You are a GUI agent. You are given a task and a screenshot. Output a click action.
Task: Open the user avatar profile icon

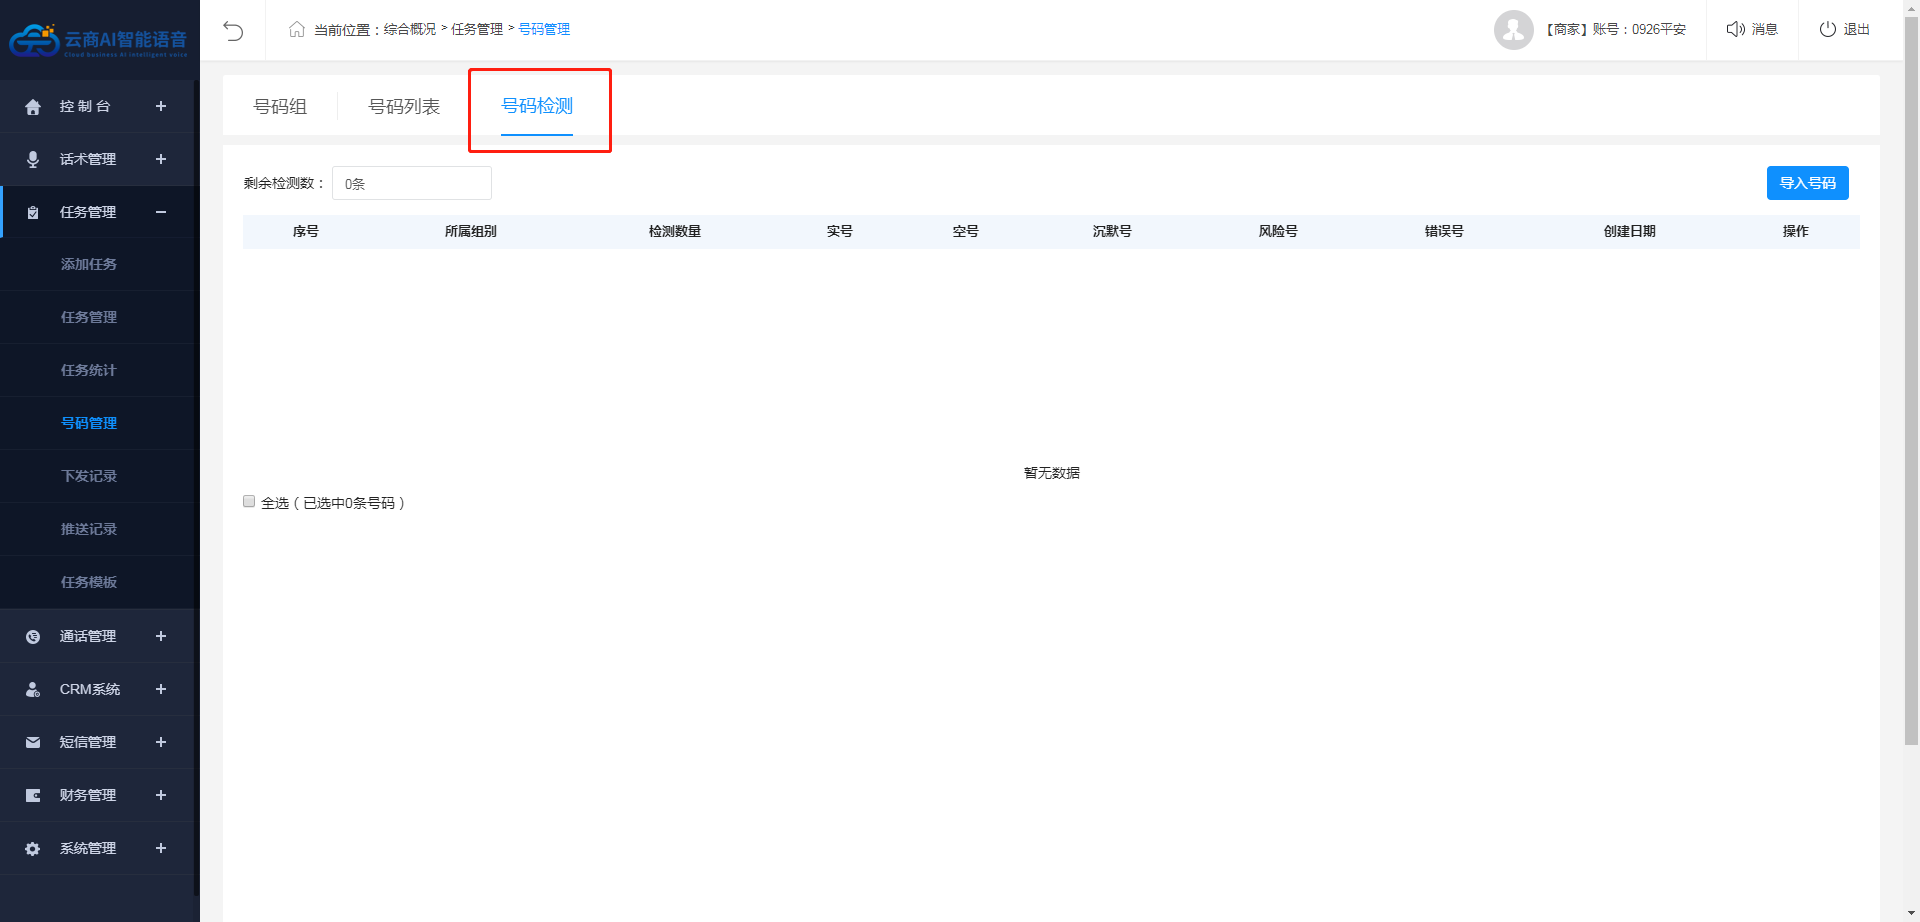[x=1513, y=30]
